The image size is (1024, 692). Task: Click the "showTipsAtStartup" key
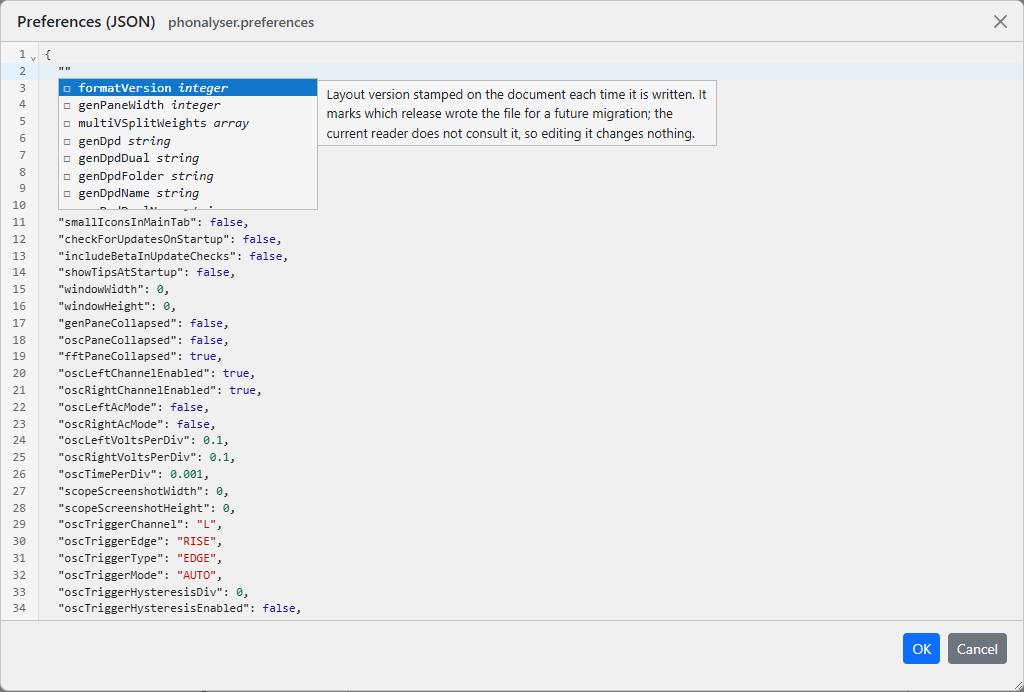pos(121,272)
